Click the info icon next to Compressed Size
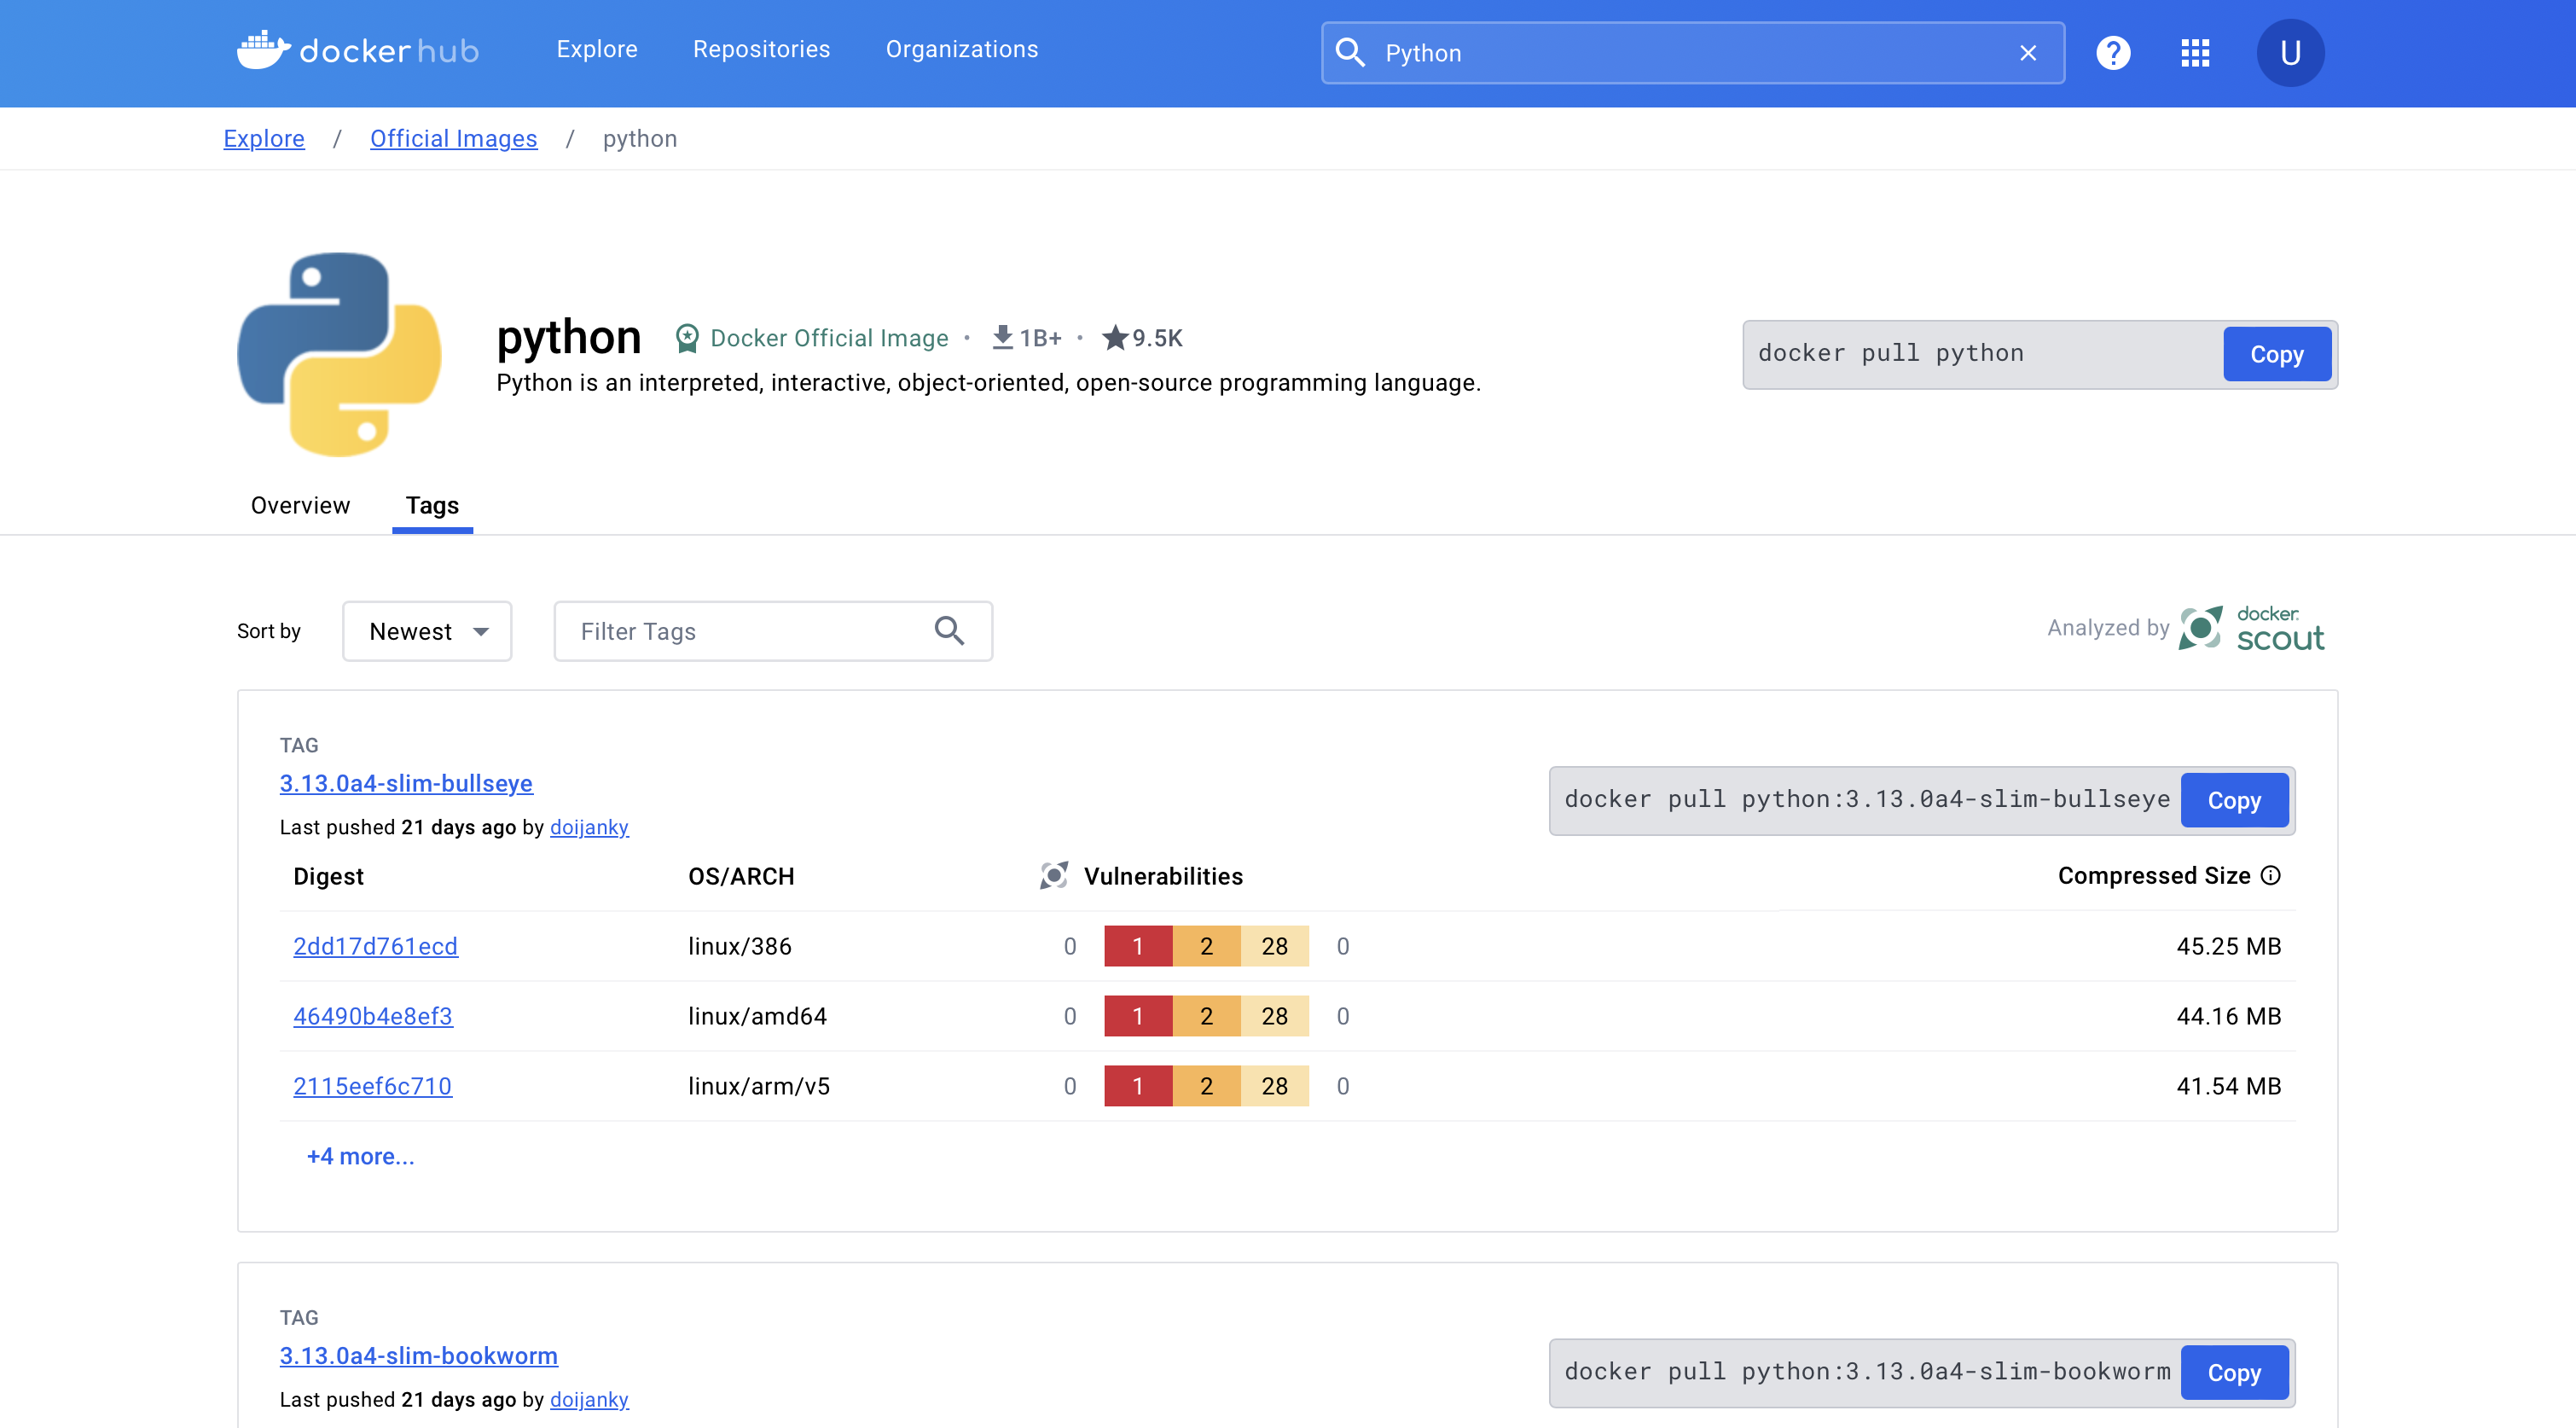 tap(2271, 875)
